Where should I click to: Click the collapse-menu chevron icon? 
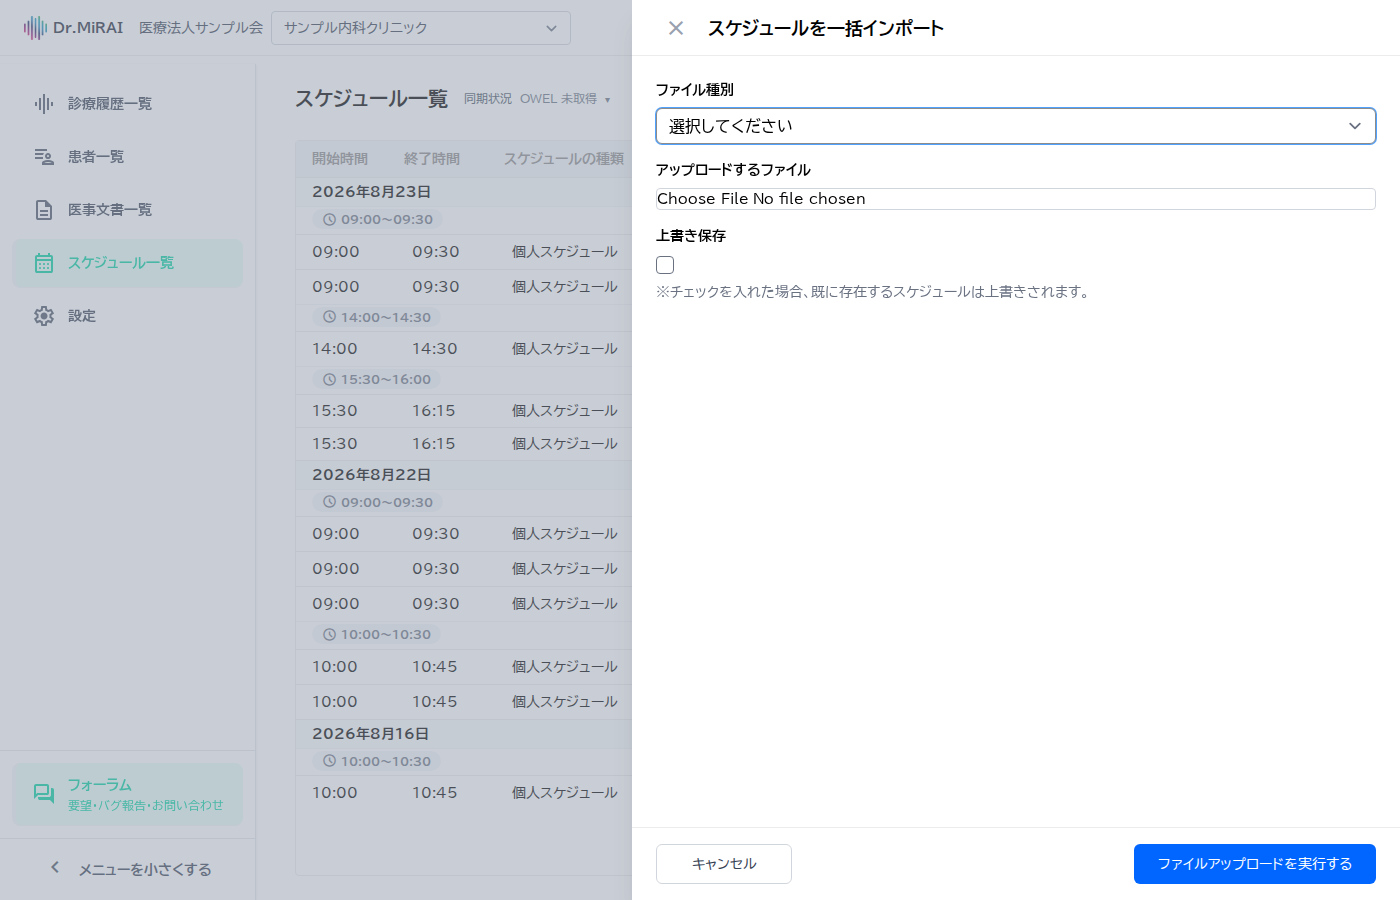[55, 868]
